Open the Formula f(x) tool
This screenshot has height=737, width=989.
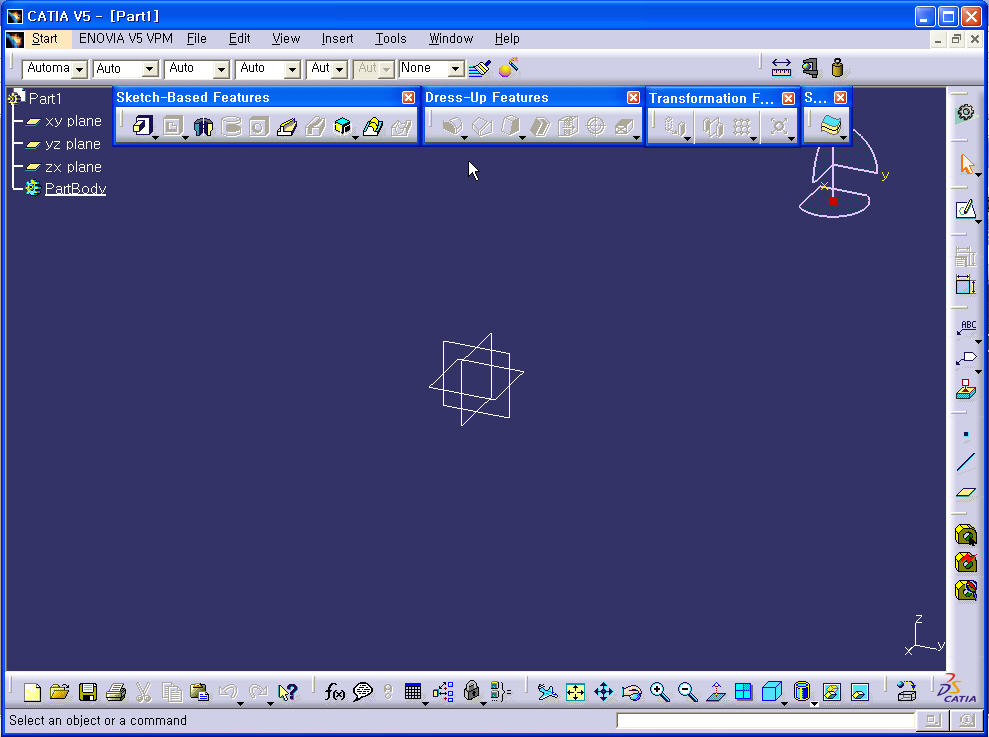tap(335, 692)
